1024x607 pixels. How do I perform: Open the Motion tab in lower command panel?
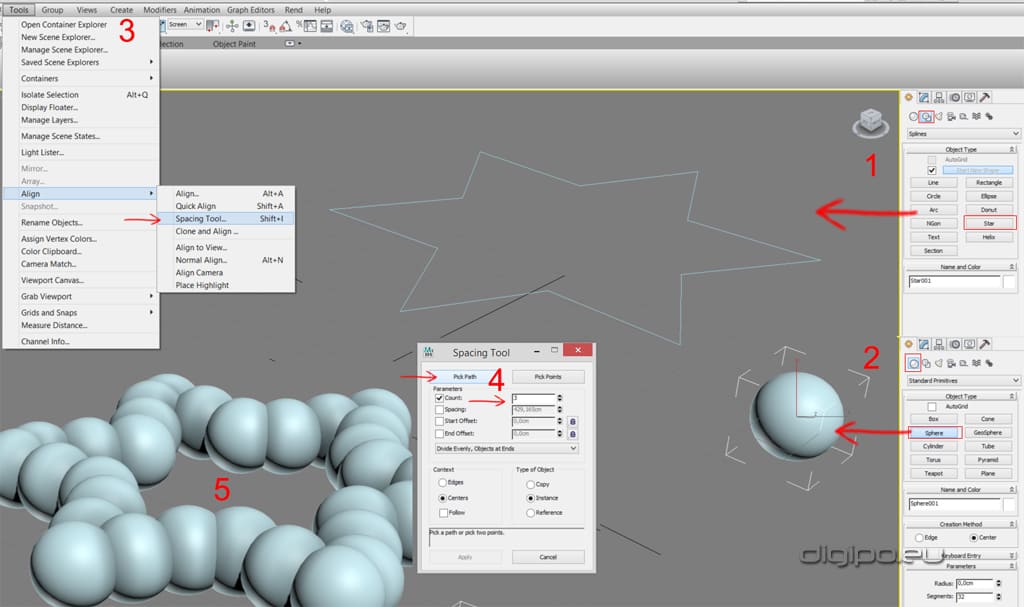(955, 344)
